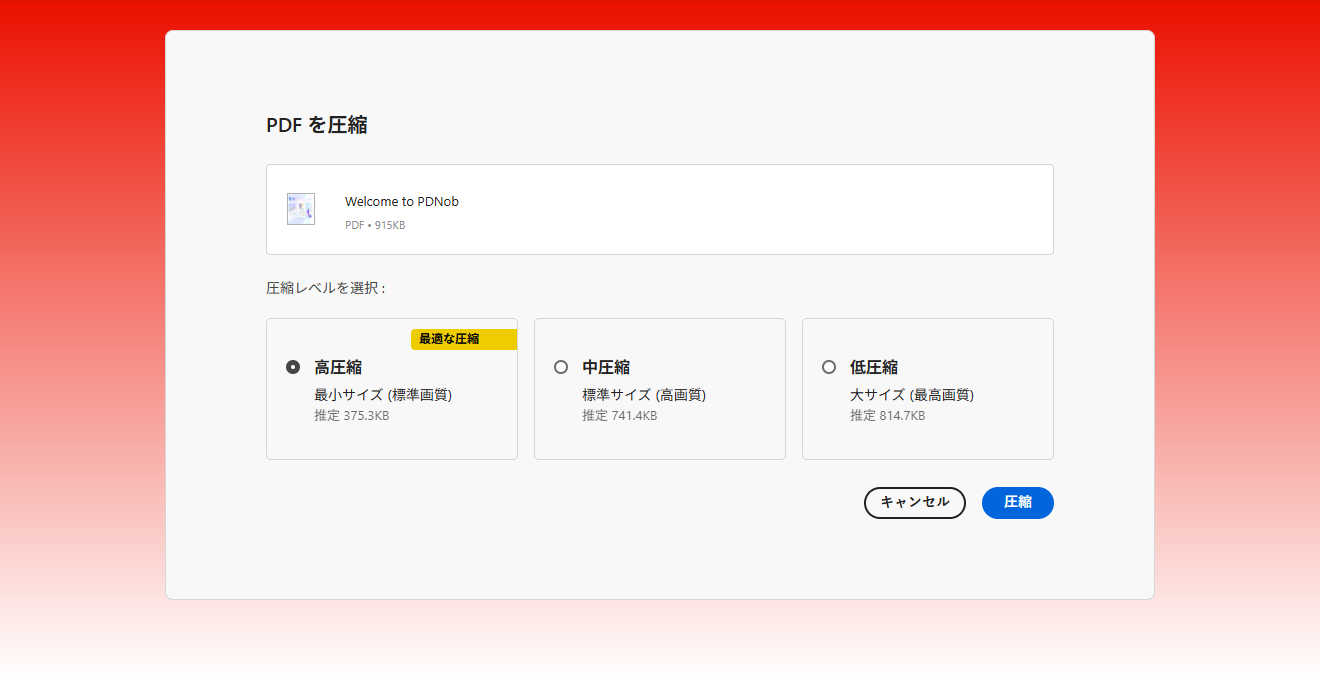Click the estimate 推定 814.7KB

(888, 416)
